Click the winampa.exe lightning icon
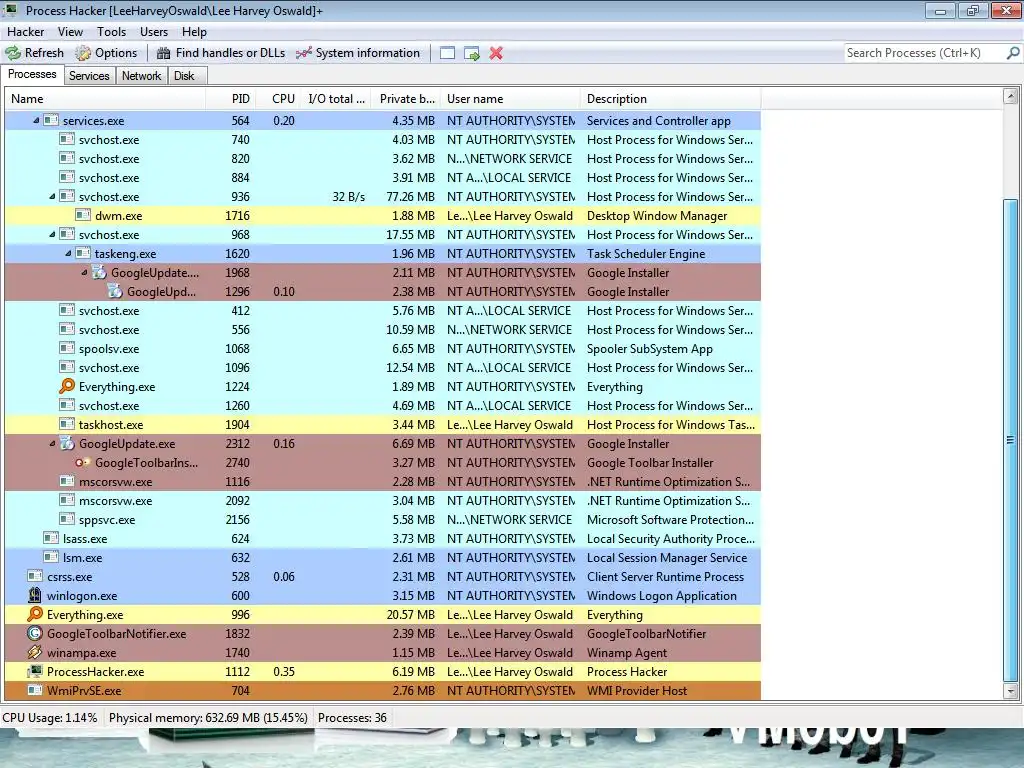 pos(35,652)
